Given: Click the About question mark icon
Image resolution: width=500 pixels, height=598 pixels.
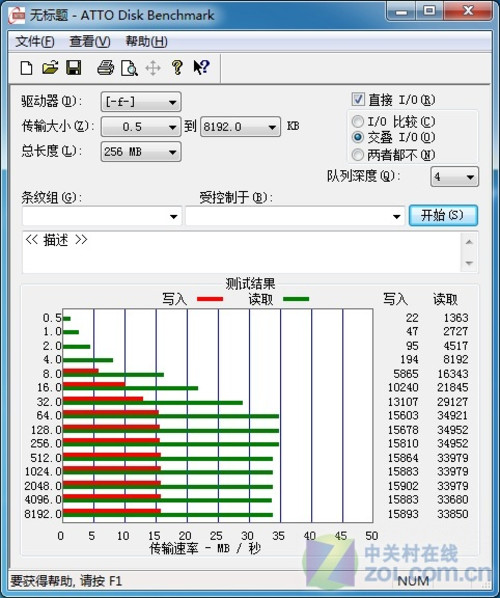Looking at the screenshot, I should click(177, 68).
